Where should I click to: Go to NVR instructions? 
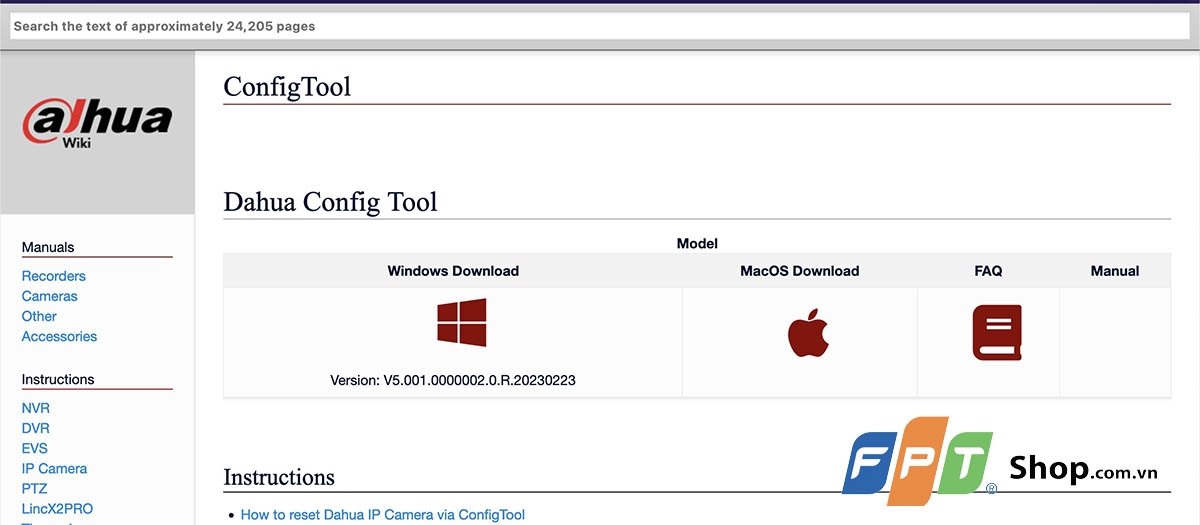(36, 408)
